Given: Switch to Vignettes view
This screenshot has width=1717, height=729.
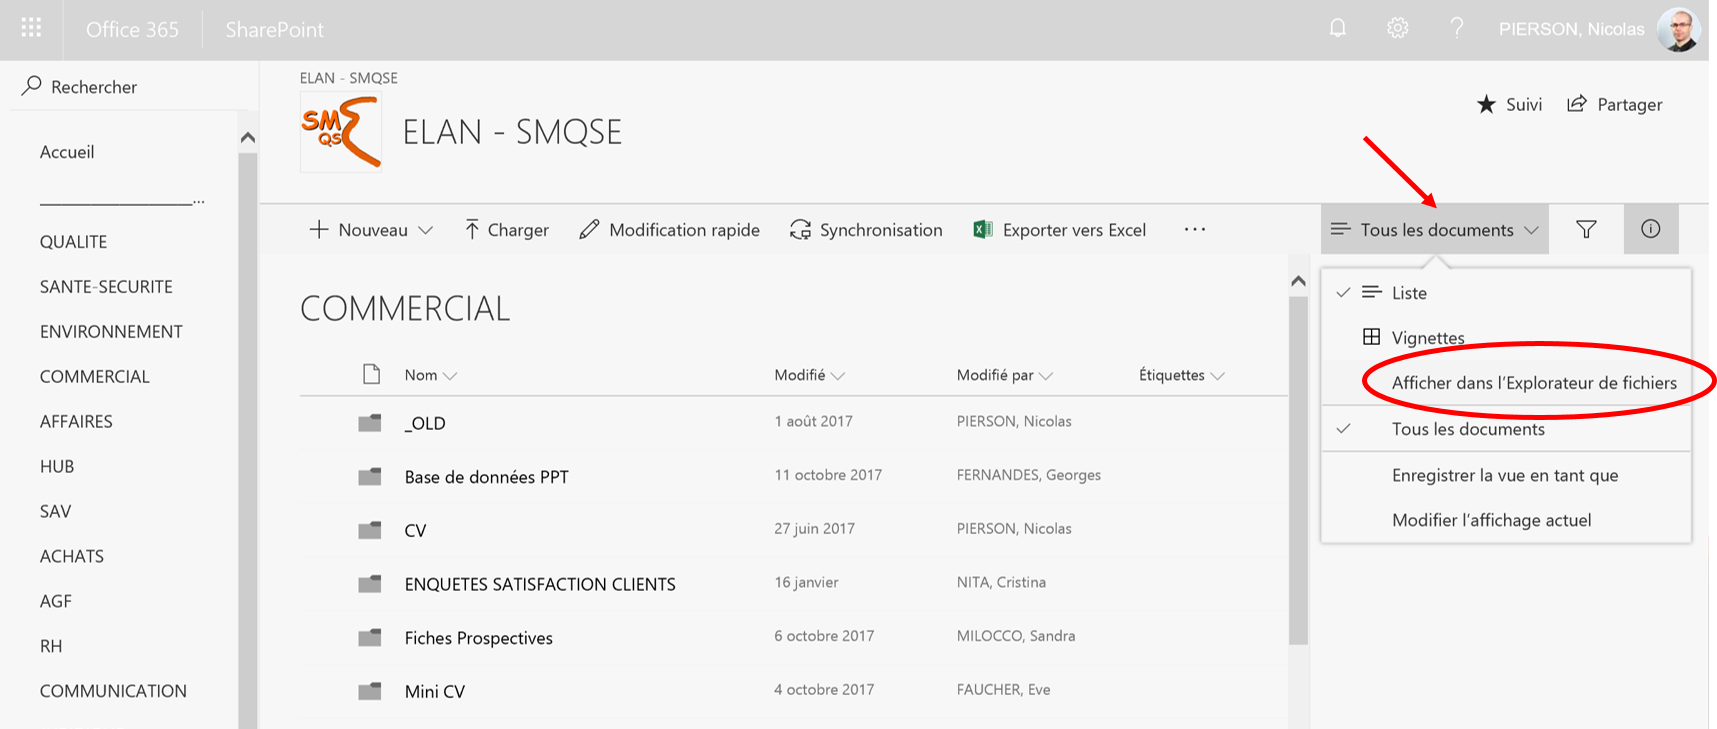Looking at the screenshot, I should pyautogui.click(x=1427, y=338).
